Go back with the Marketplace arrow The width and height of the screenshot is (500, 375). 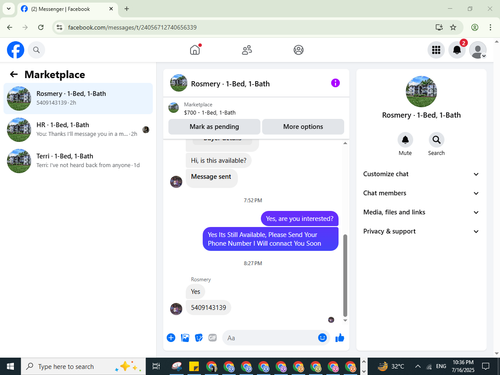(x=14, y=74)
